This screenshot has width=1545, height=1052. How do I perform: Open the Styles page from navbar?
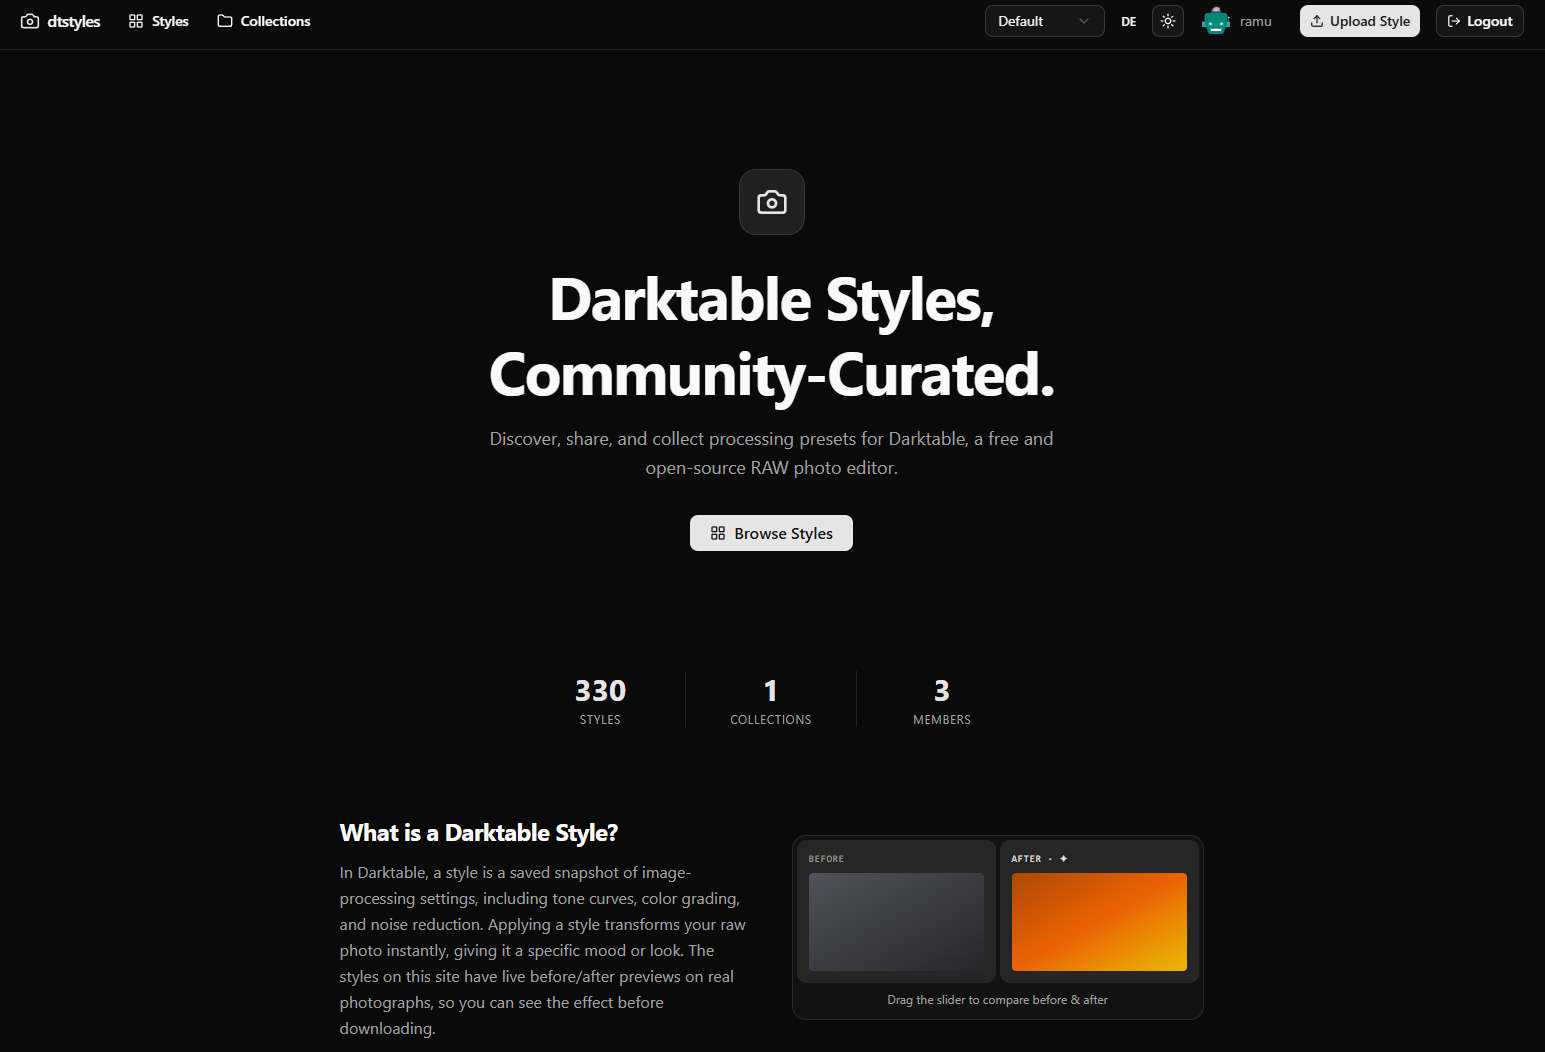point(159,21)
